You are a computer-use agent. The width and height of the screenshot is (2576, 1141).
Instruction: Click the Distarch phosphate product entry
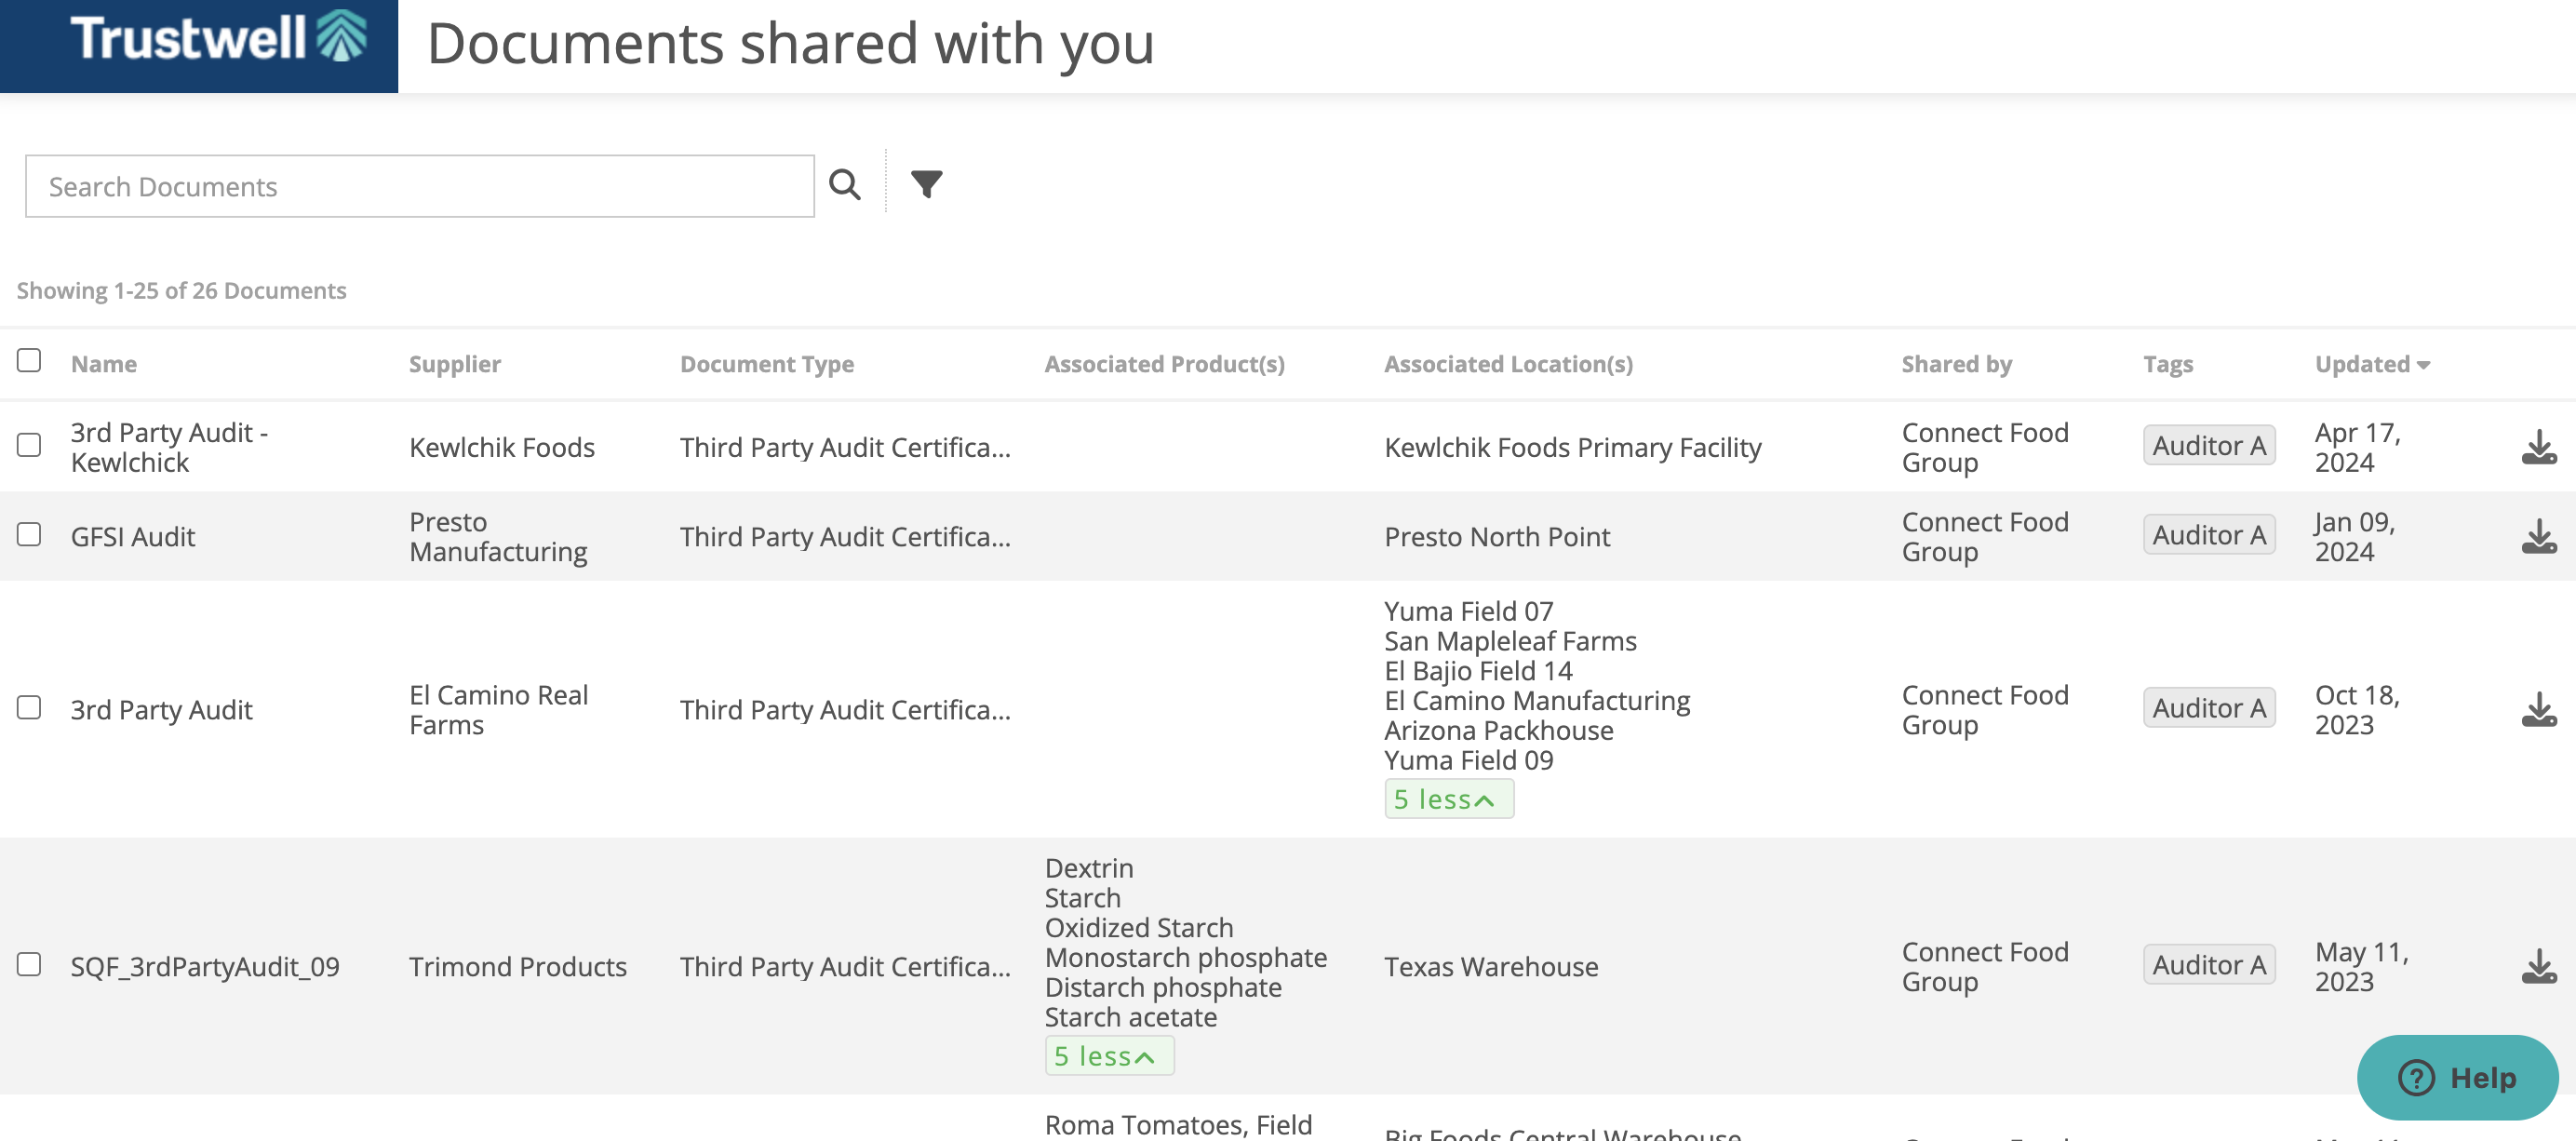(1163, 988)
